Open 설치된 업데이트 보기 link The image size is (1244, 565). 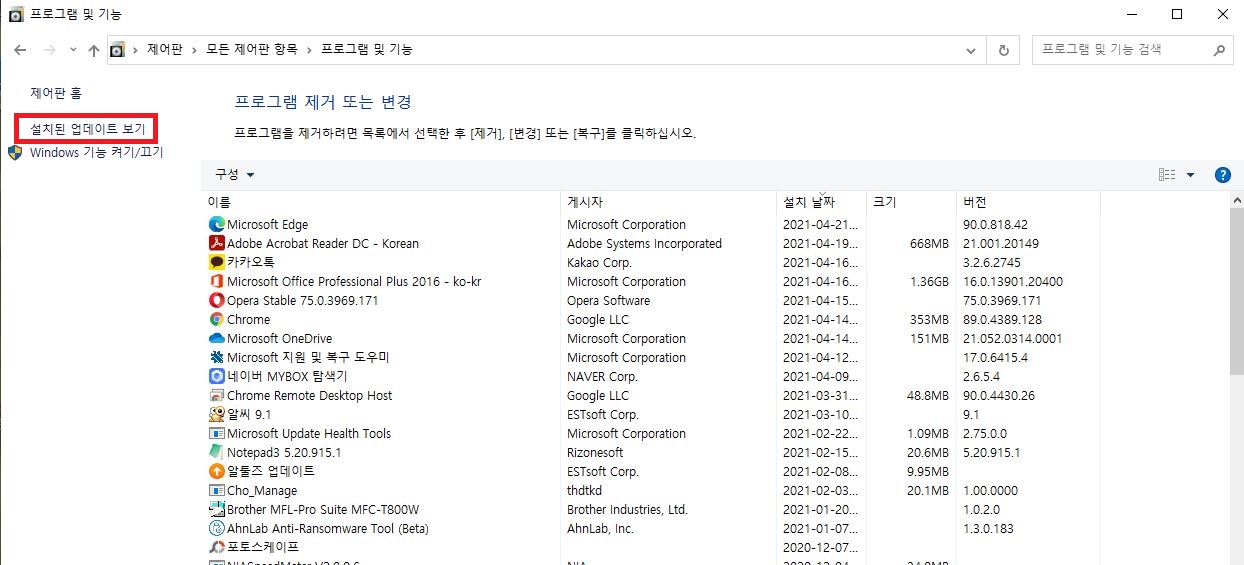click(x=88, y=129)
